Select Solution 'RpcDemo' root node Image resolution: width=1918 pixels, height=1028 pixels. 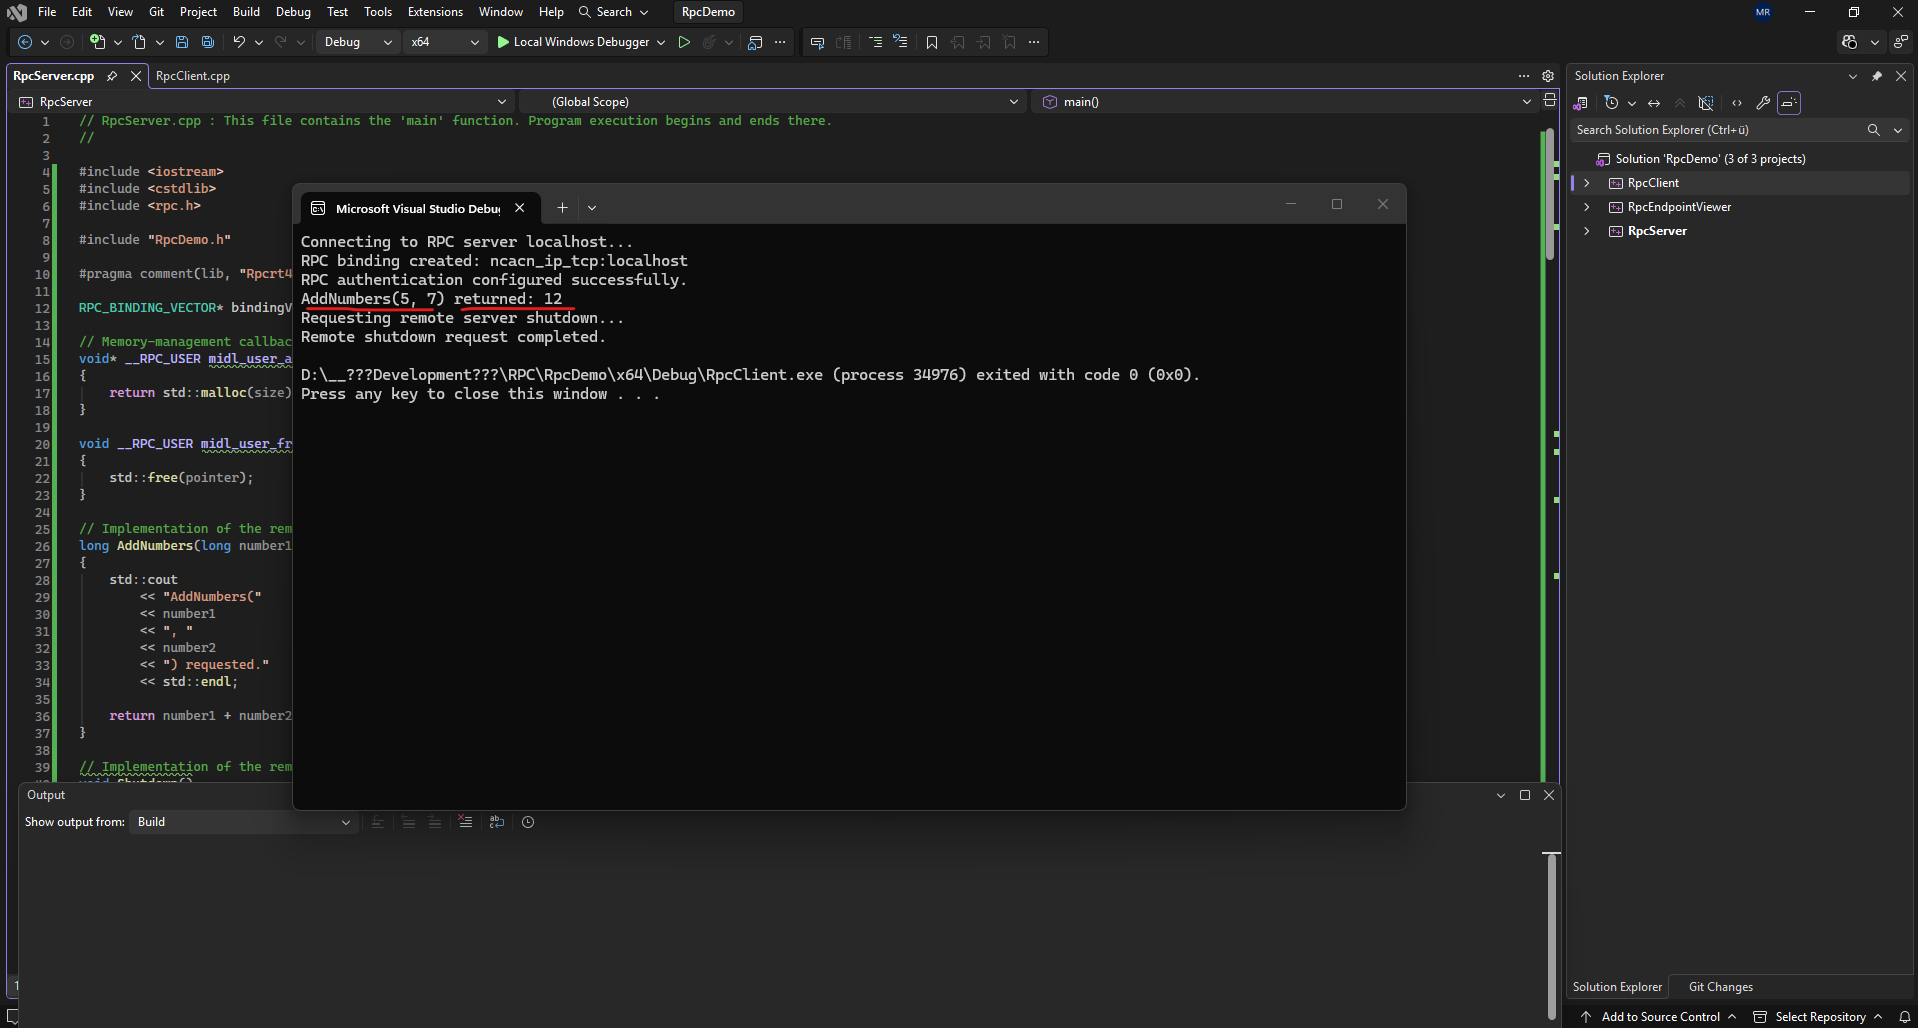click(1710, 159)
